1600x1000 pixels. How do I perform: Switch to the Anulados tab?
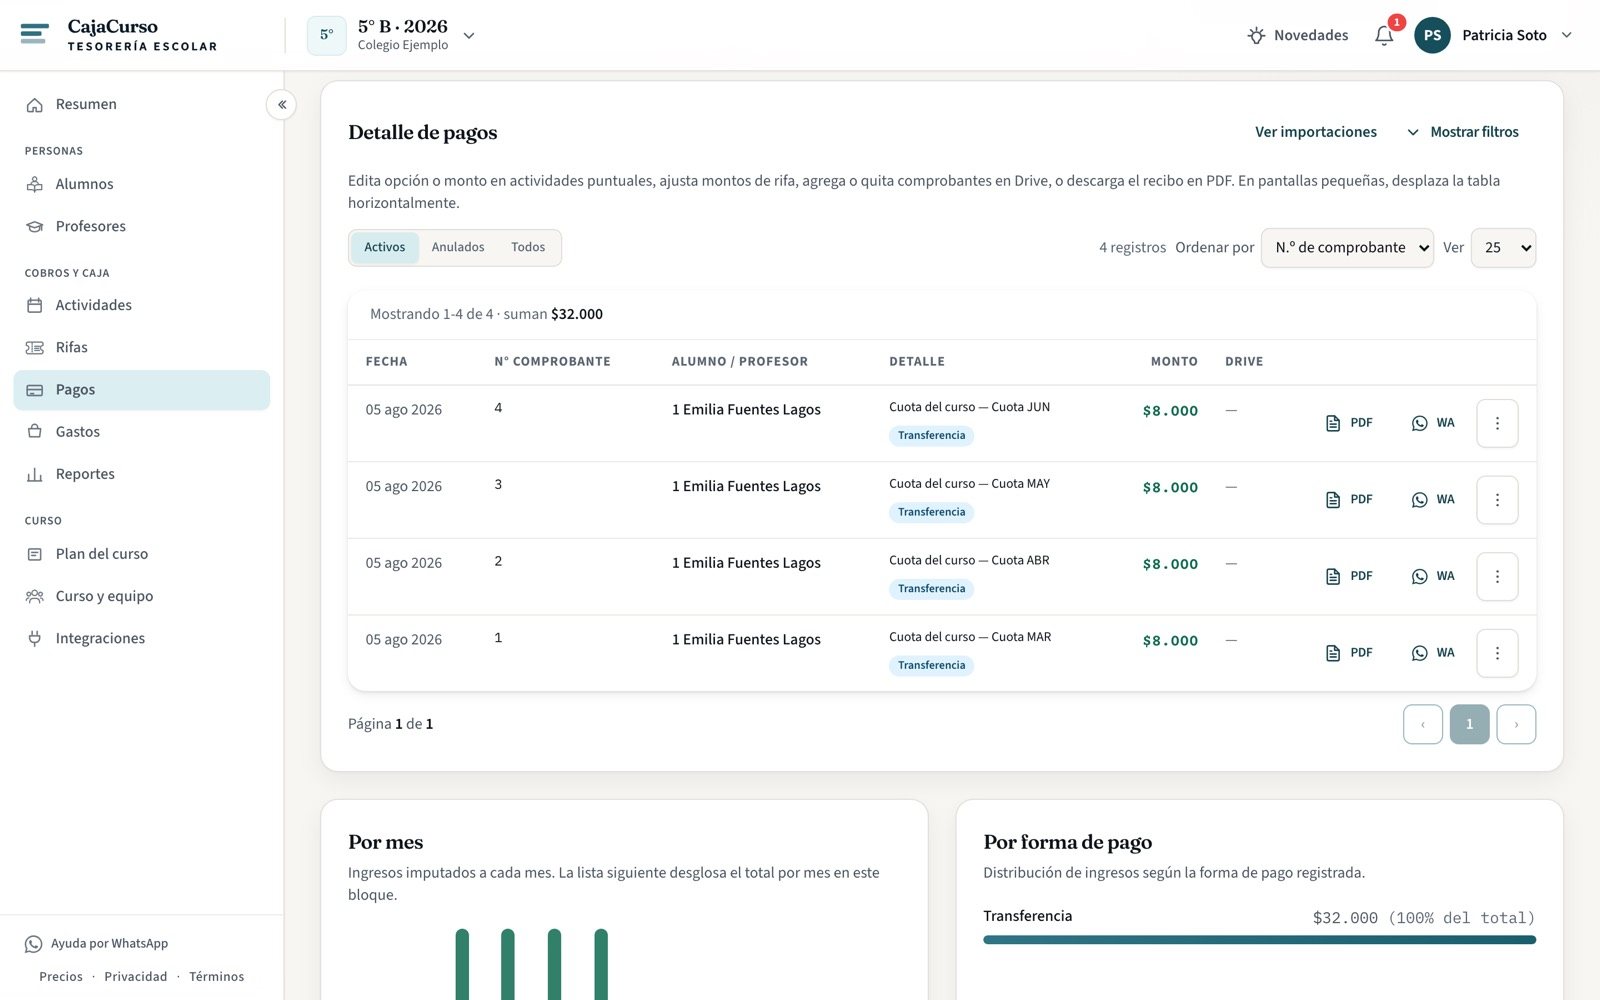[458, 248]
